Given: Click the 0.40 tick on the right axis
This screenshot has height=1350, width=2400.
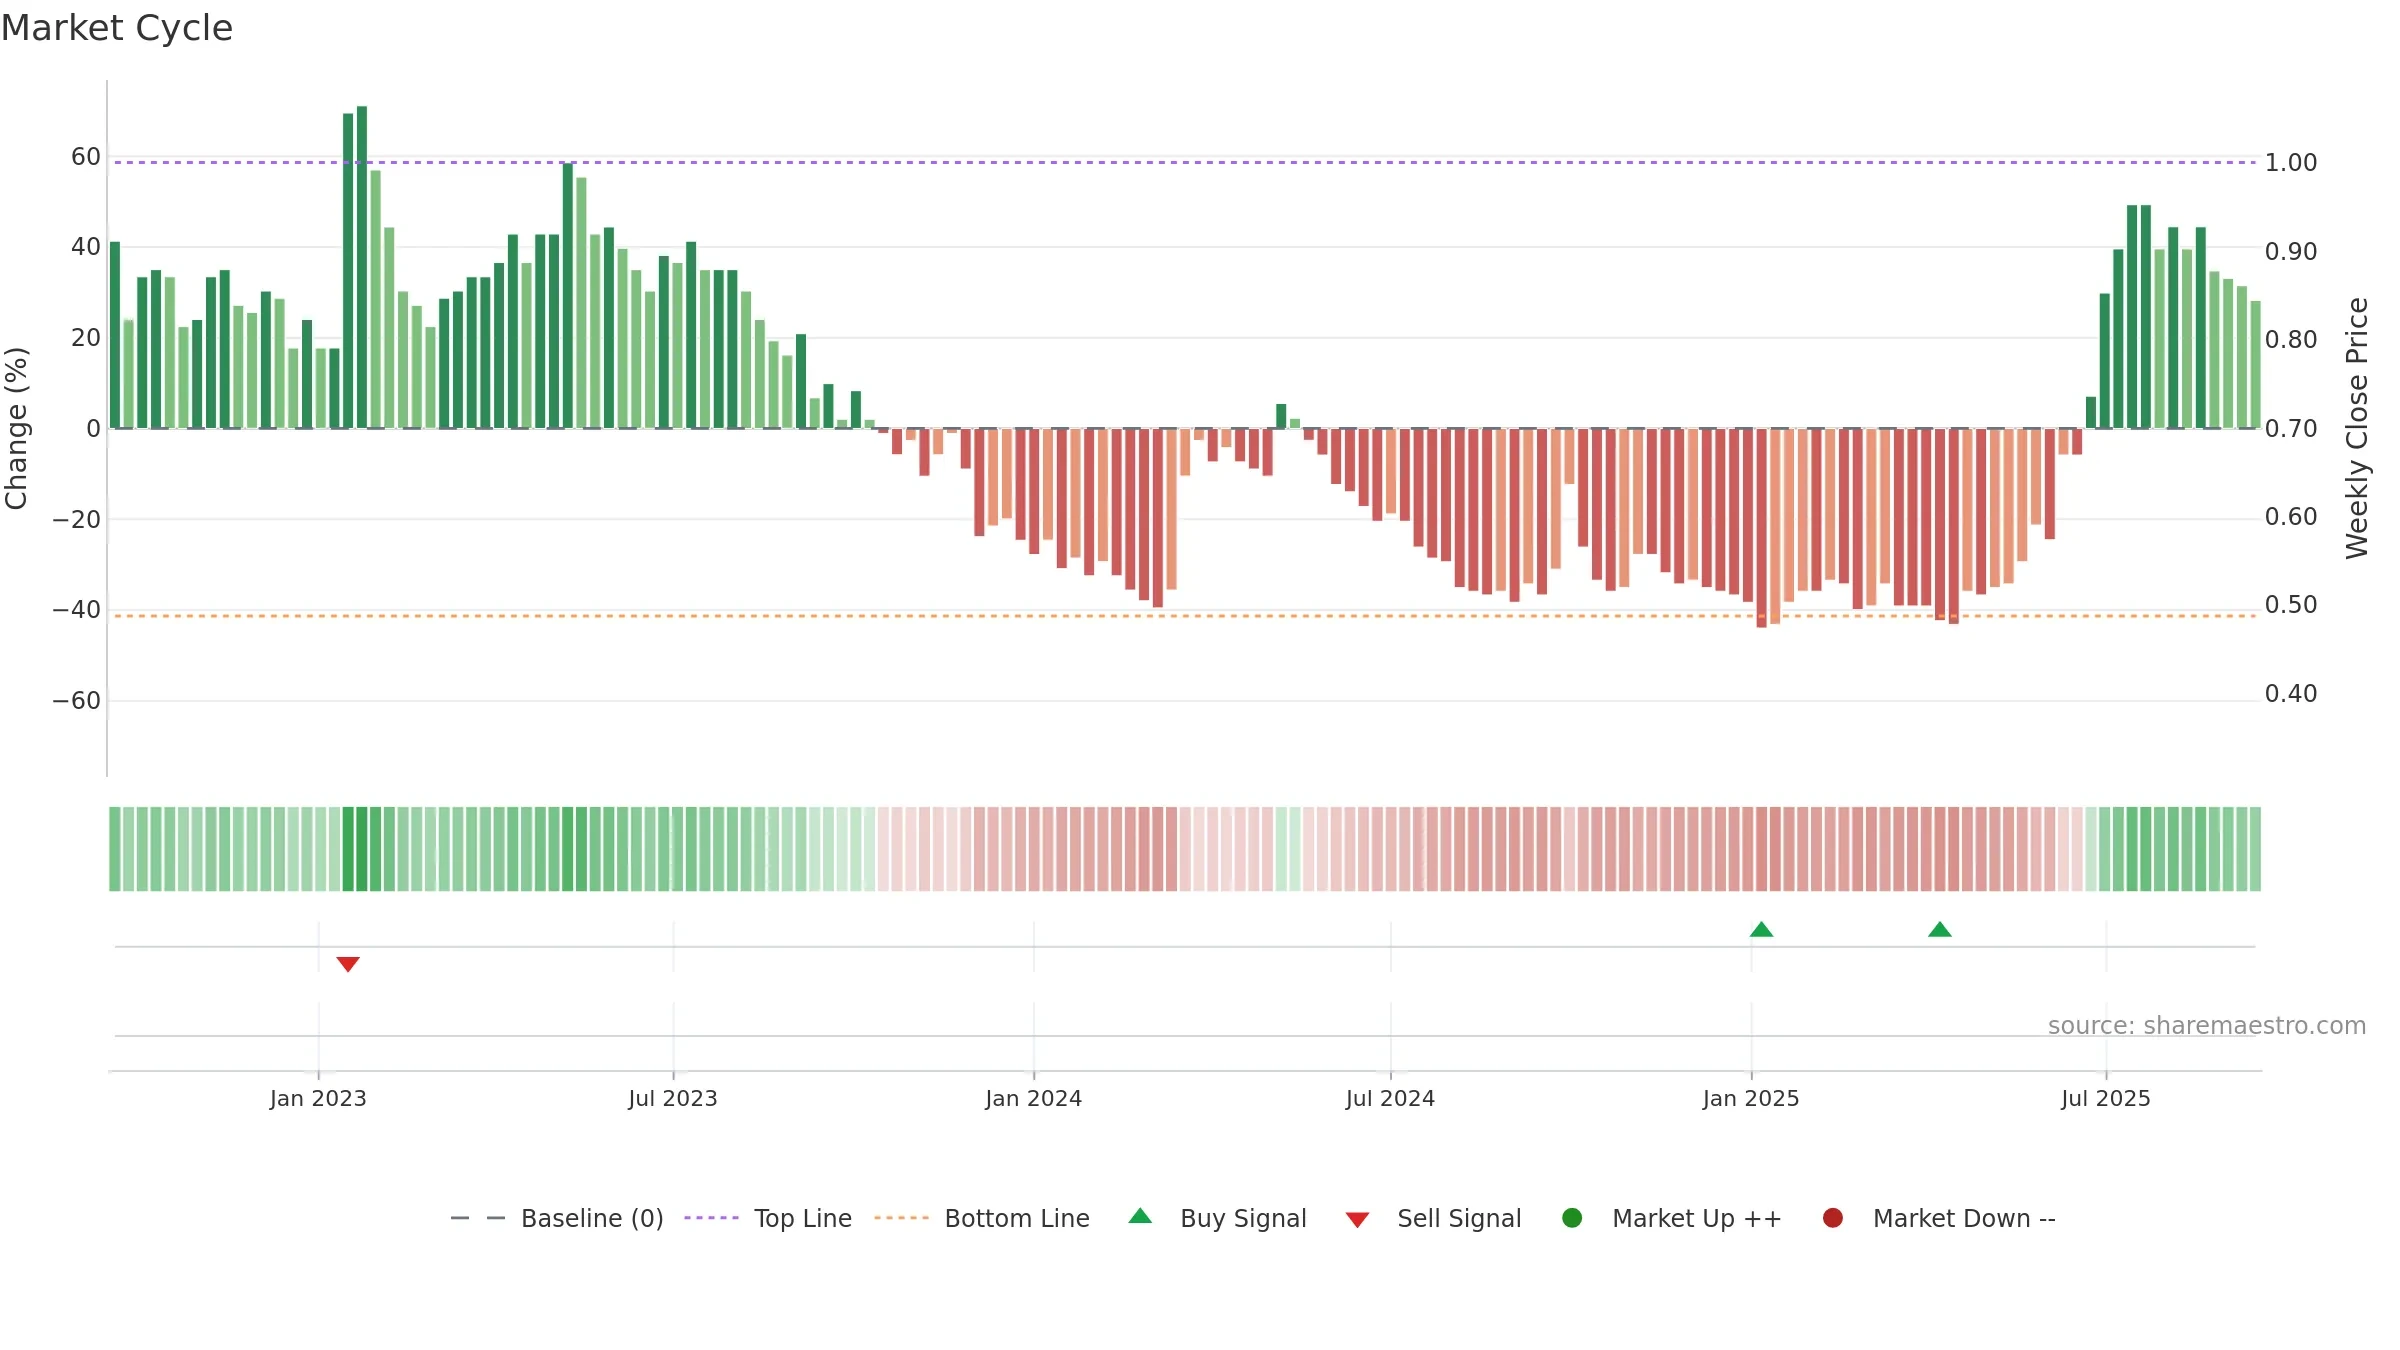Looking at the screenshot, I should click(2291, 694).
